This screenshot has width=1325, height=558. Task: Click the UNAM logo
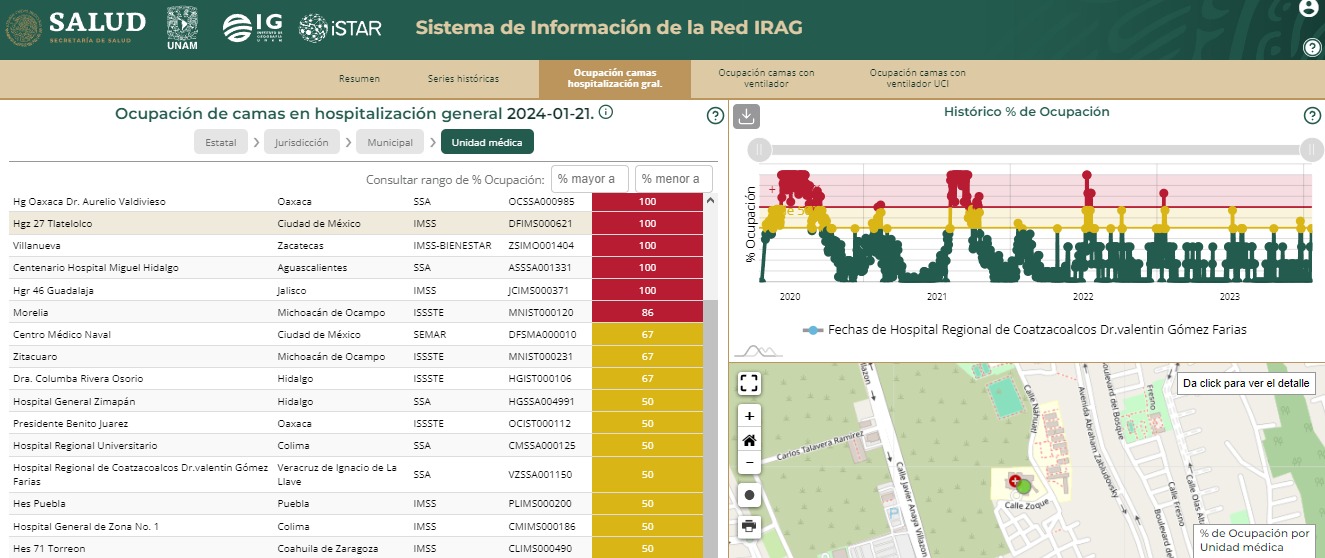tap(182, 28)
